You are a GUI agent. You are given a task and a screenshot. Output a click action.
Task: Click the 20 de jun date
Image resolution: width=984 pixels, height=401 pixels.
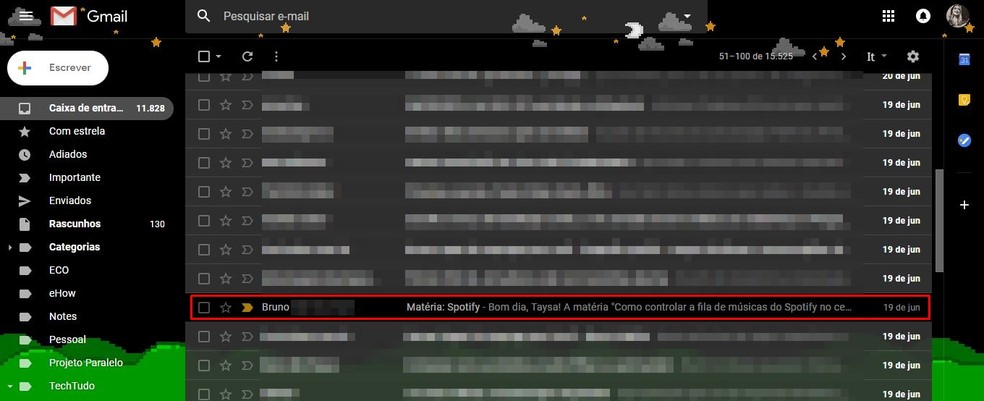coord(901,77)
